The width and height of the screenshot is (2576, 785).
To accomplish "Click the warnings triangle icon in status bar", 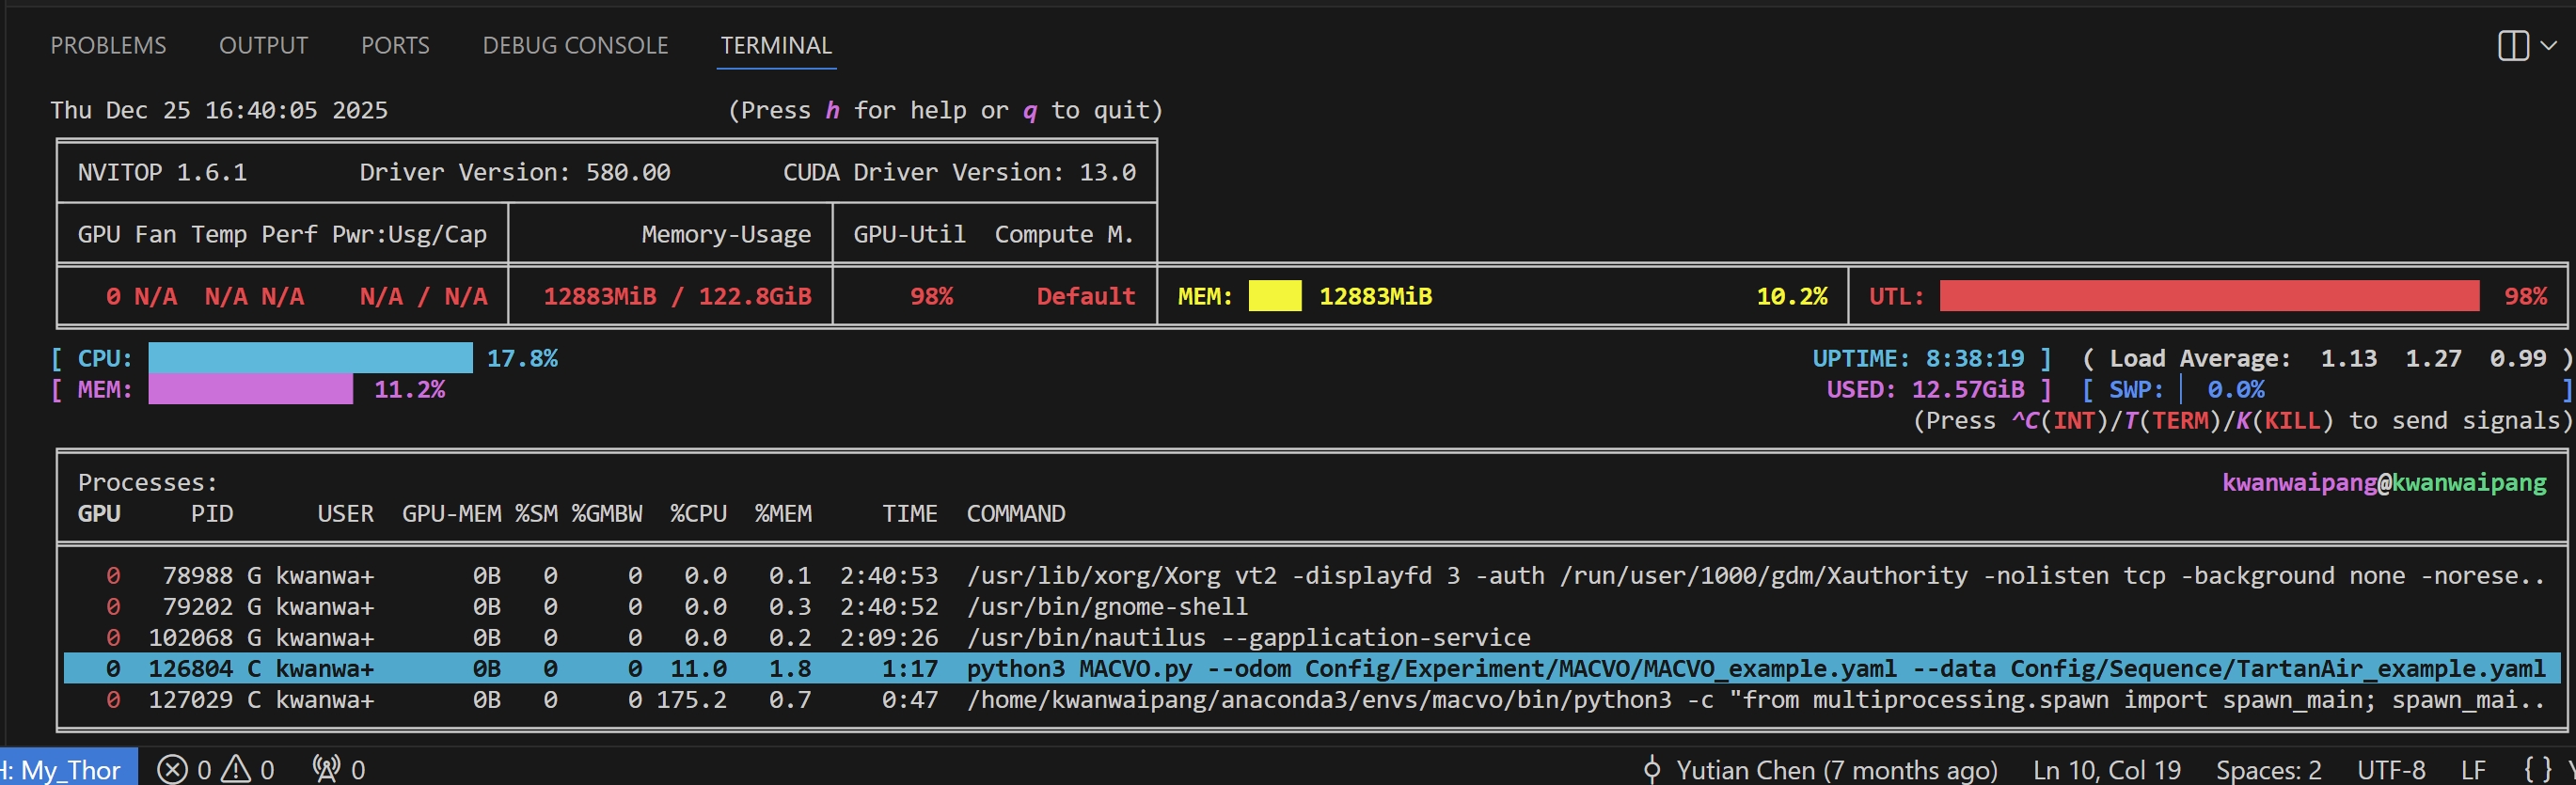I will [x=236, y=769].
